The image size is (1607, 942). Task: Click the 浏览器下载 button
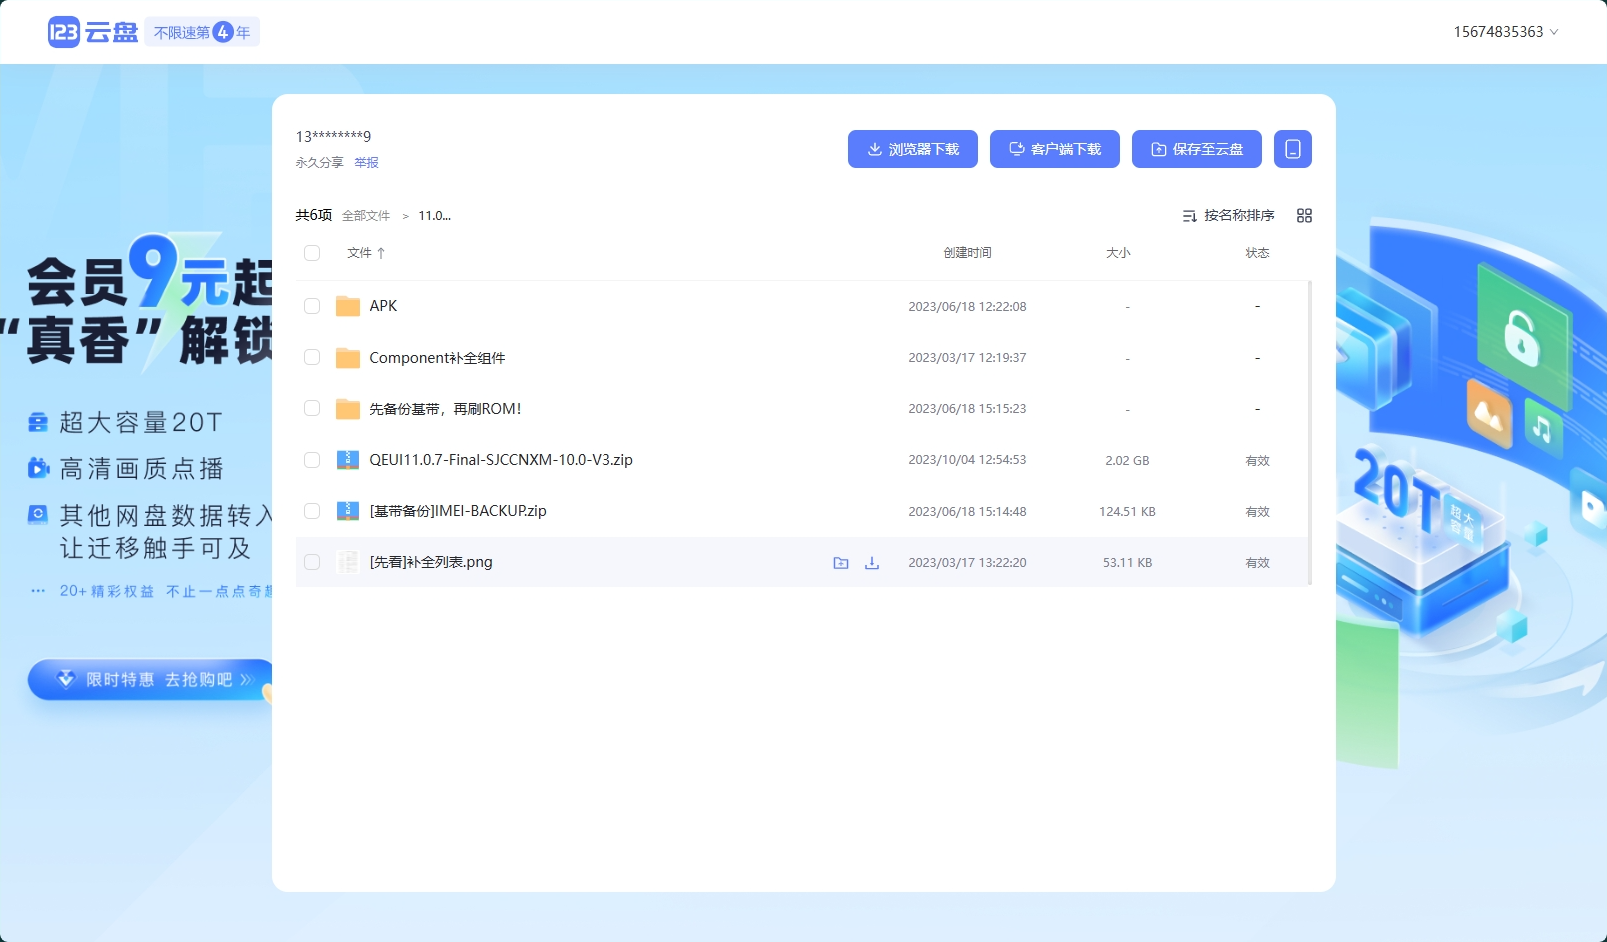(x=912, y=149)
